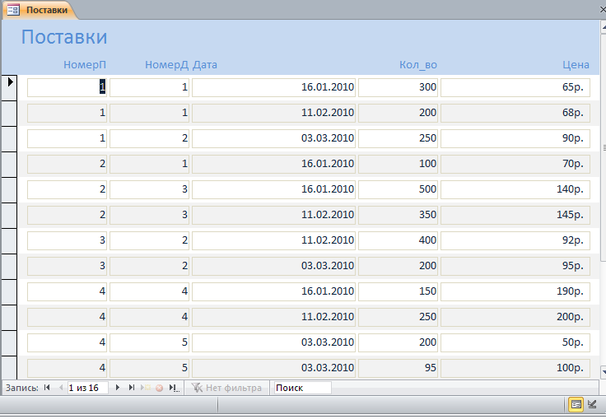Click current record selector arrow of first row
This screenshot has width=606, height=419.
(x=10, y=82)
